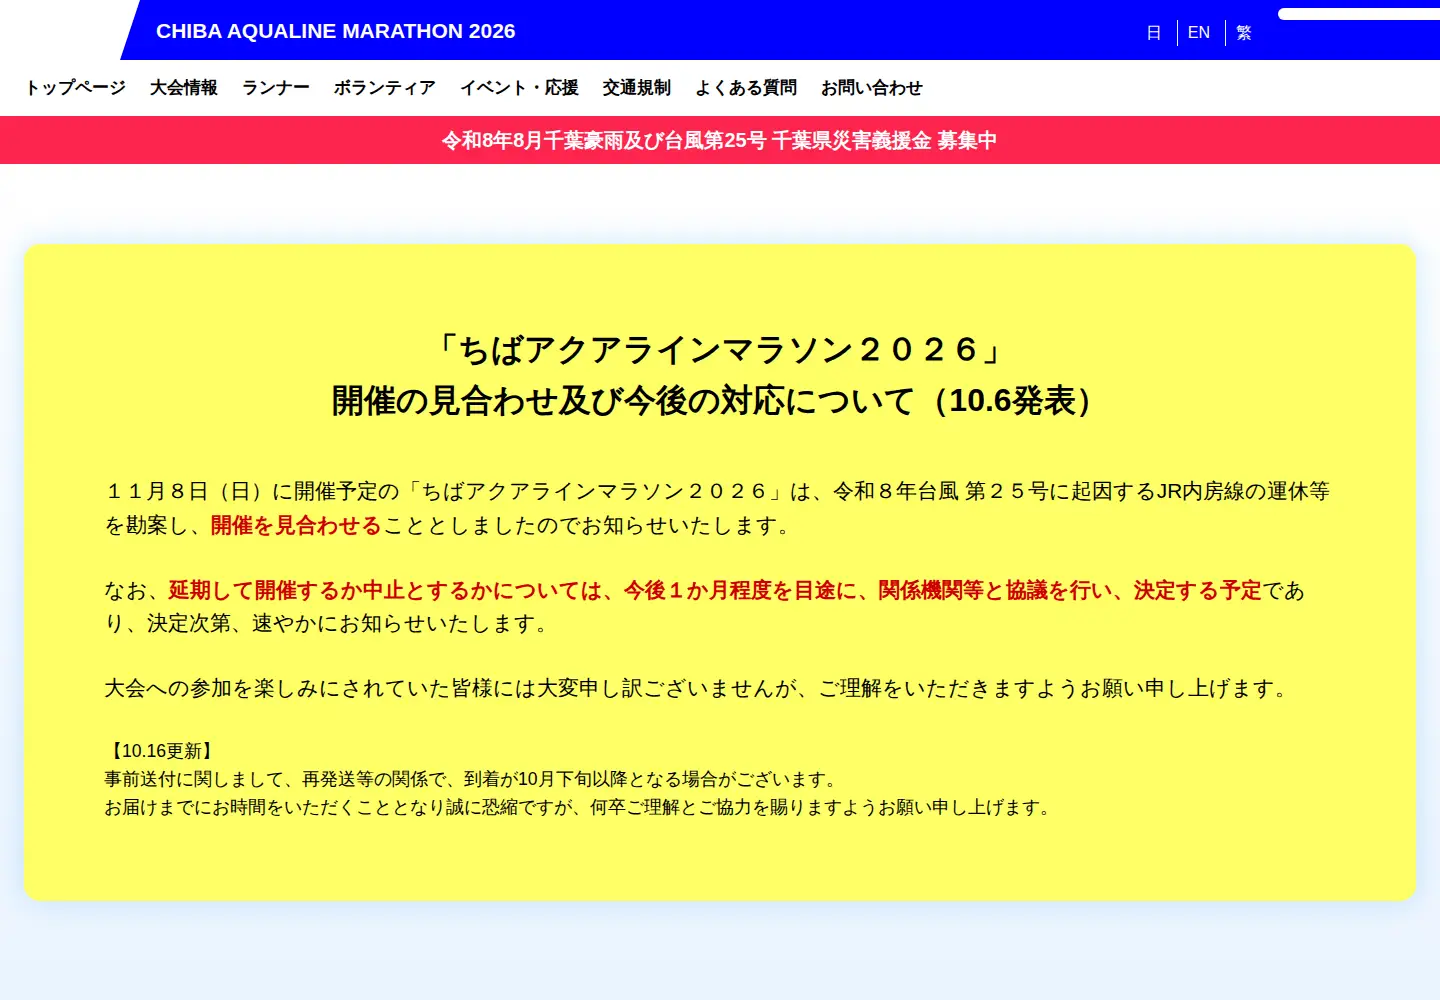Open the ランナー menu
This screenshot has height=1000, width=1440.
276,88
